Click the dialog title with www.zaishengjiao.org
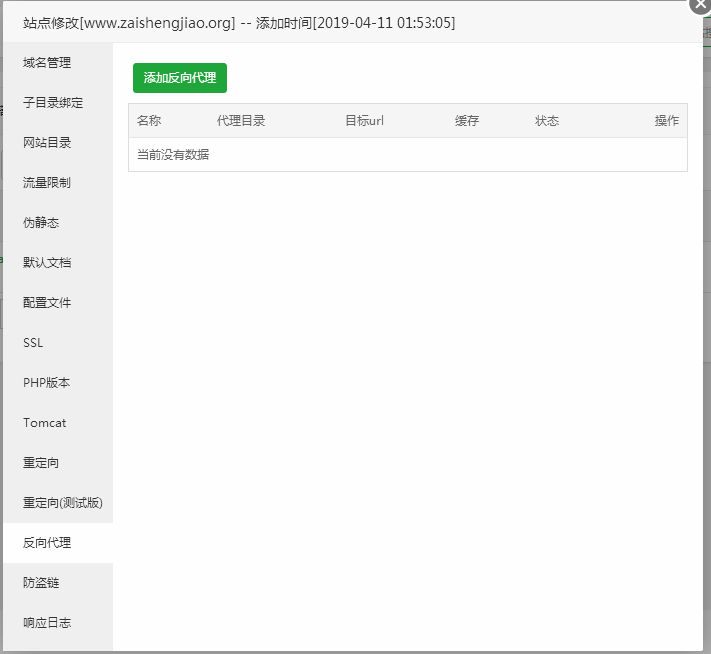The width and height of the screenshot is (711, 654). click(x=239, y=23)
